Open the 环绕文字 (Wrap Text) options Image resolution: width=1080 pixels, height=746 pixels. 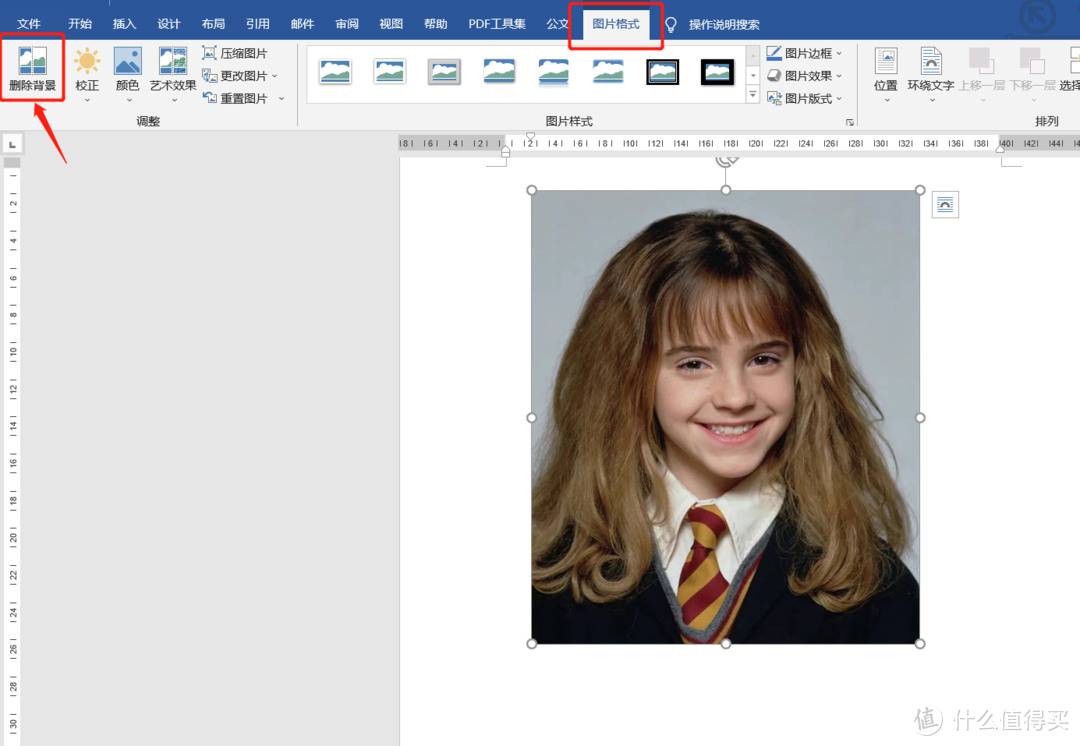click(931, 70)
